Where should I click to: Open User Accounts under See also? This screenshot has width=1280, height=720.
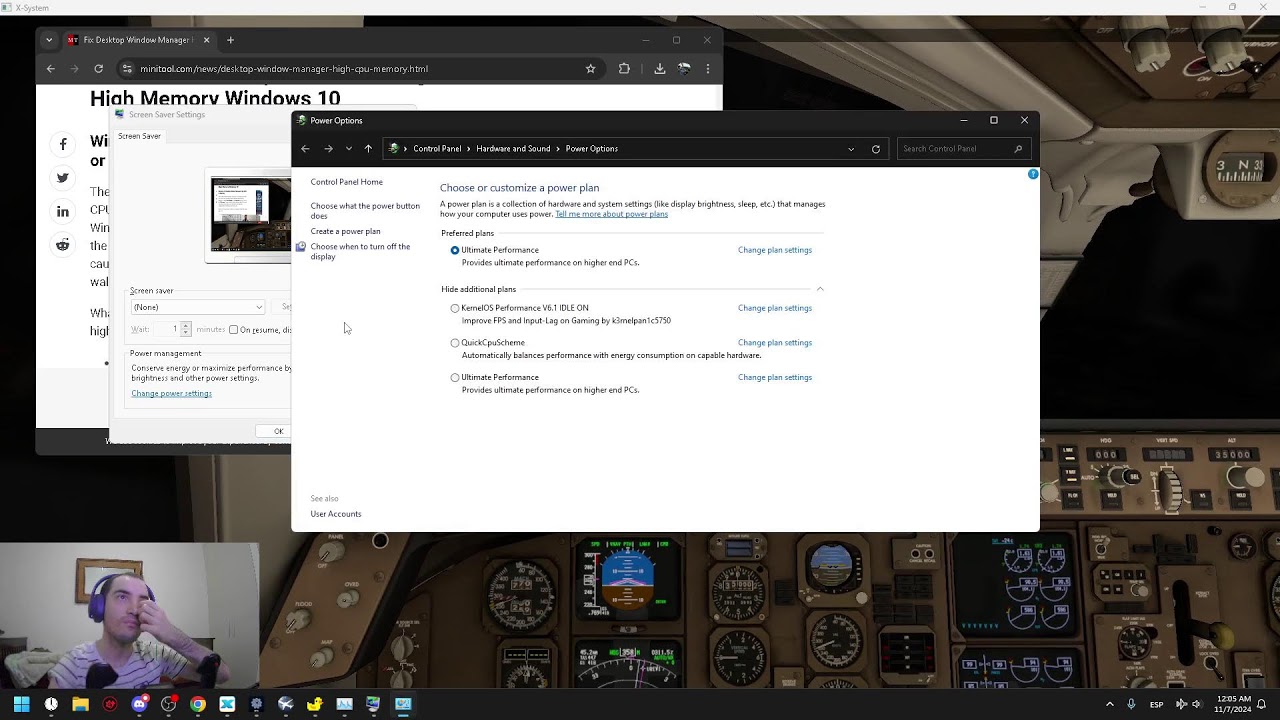[336, 514]
